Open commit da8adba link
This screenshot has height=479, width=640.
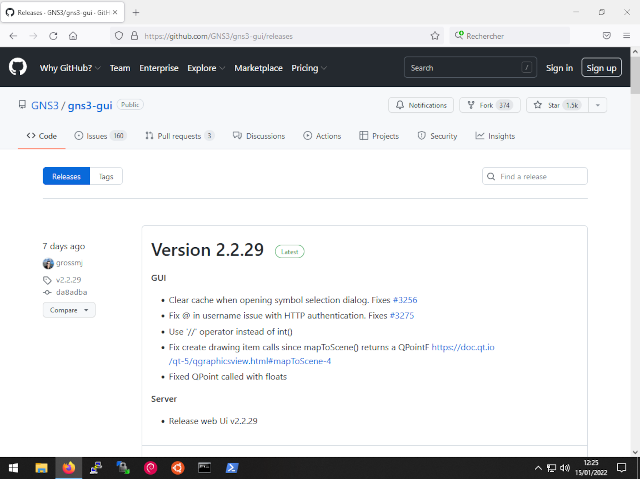[71, 292]
